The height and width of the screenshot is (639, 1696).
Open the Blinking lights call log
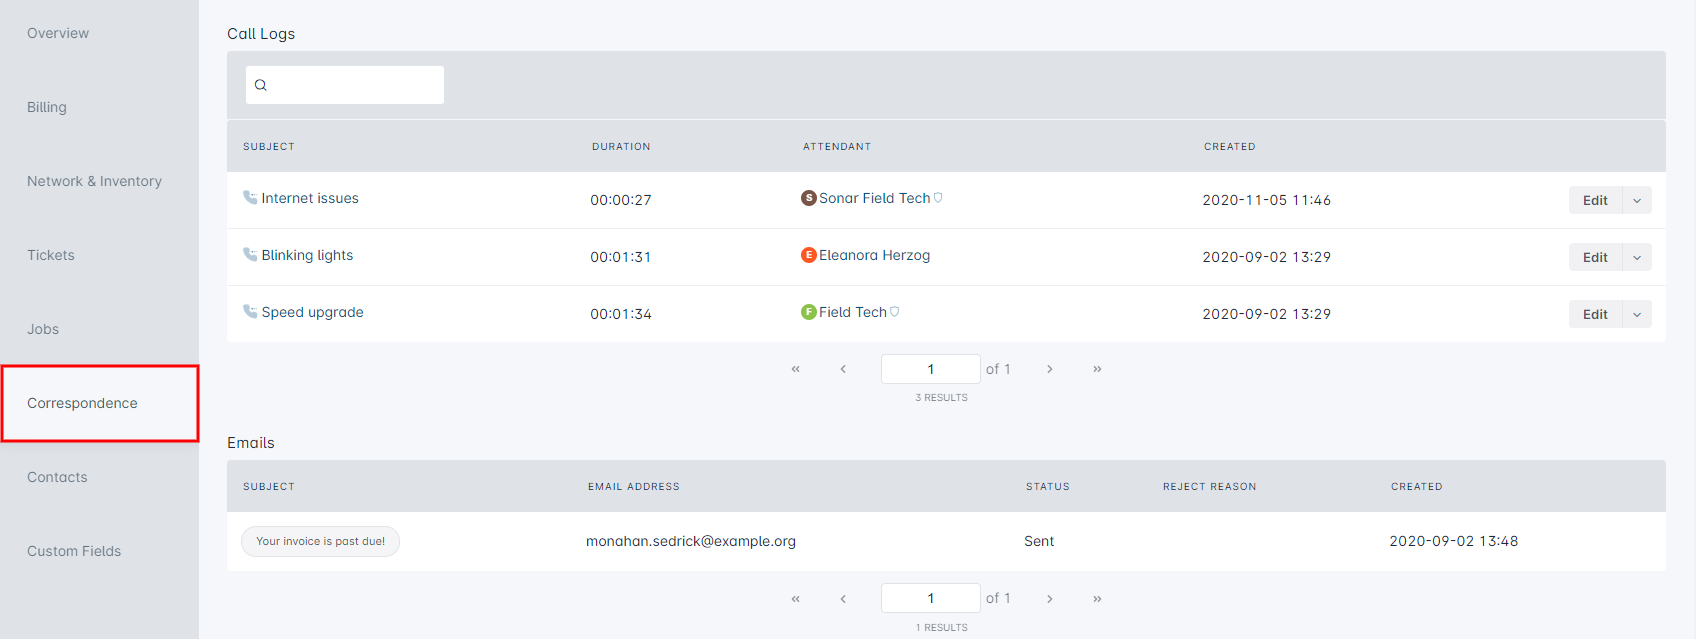tap(307, 255)
